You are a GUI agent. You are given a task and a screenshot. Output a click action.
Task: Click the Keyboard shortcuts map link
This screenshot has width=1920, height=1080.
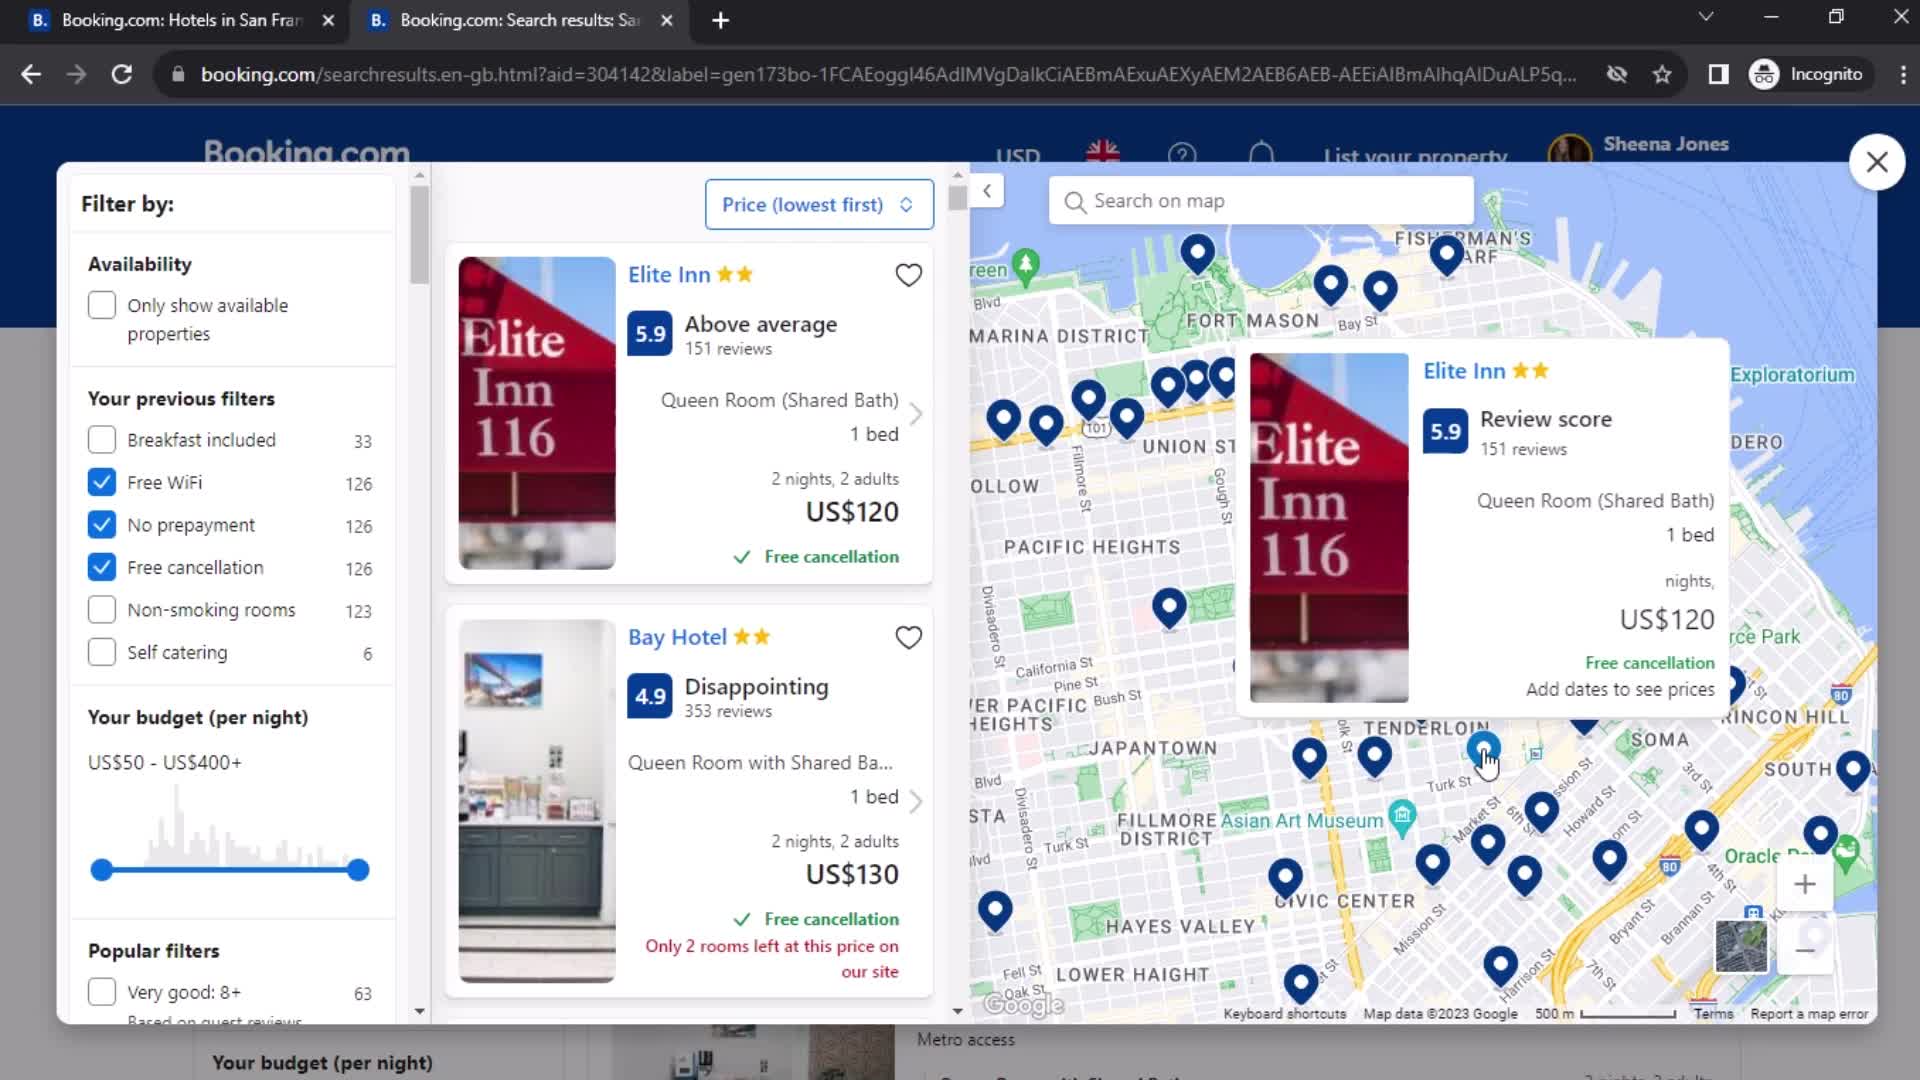click(x=1284, y=1014)
